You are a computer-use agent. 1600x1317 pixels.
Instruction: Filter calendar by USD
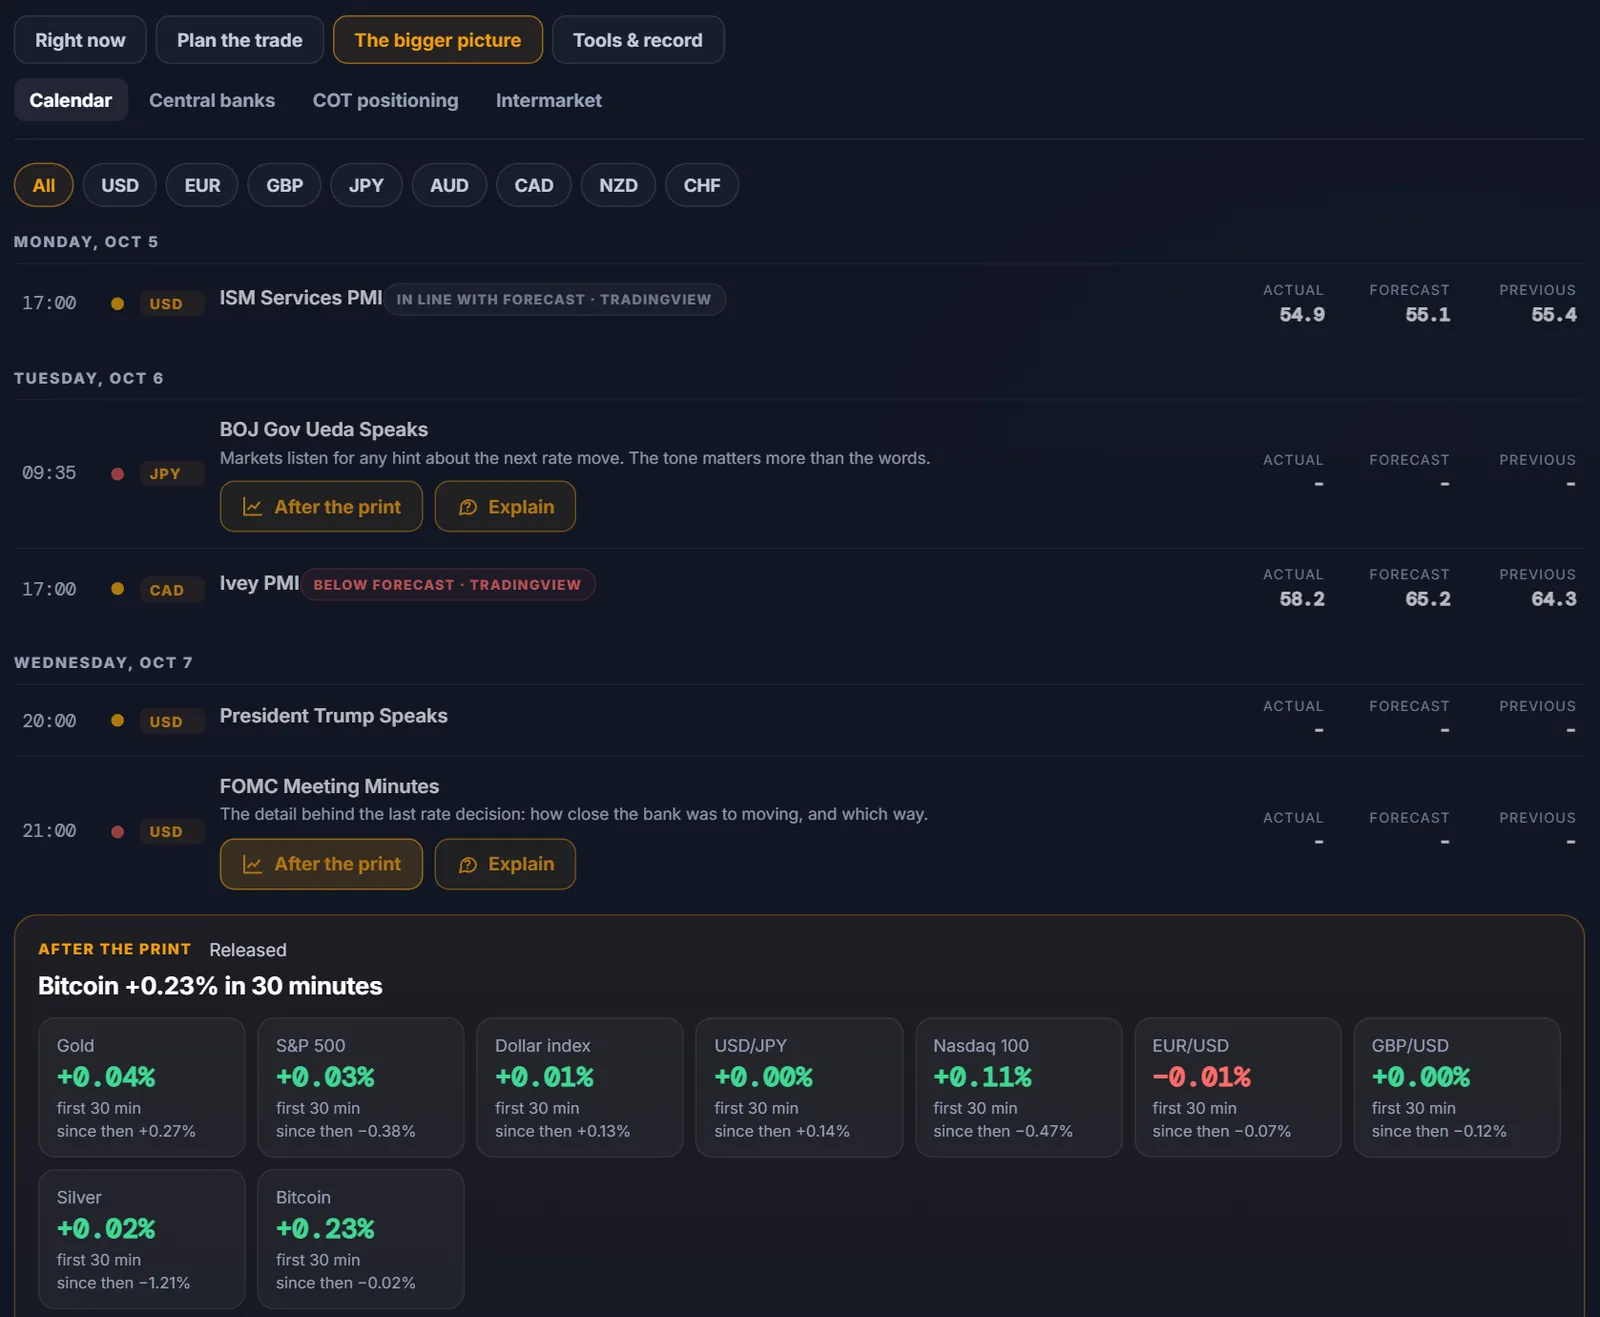coord(120,185)
